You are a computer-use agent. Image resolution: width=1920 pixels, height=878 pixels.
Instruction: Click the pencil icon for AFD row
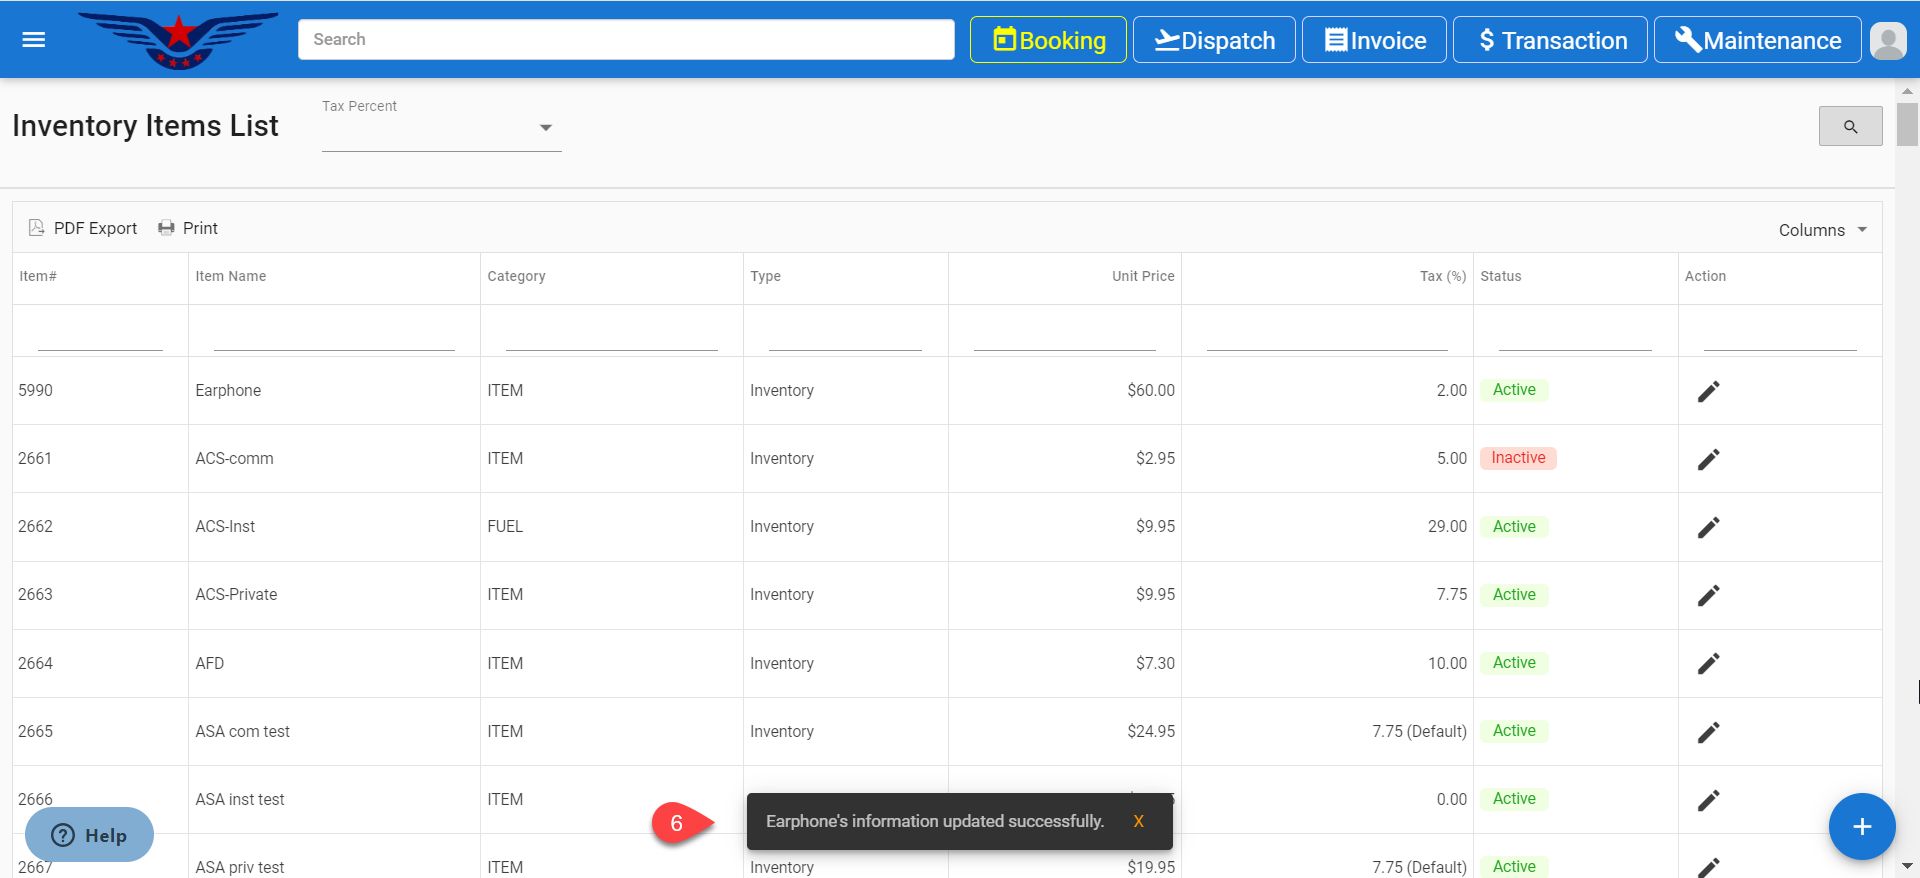[x=1708, y=664]
